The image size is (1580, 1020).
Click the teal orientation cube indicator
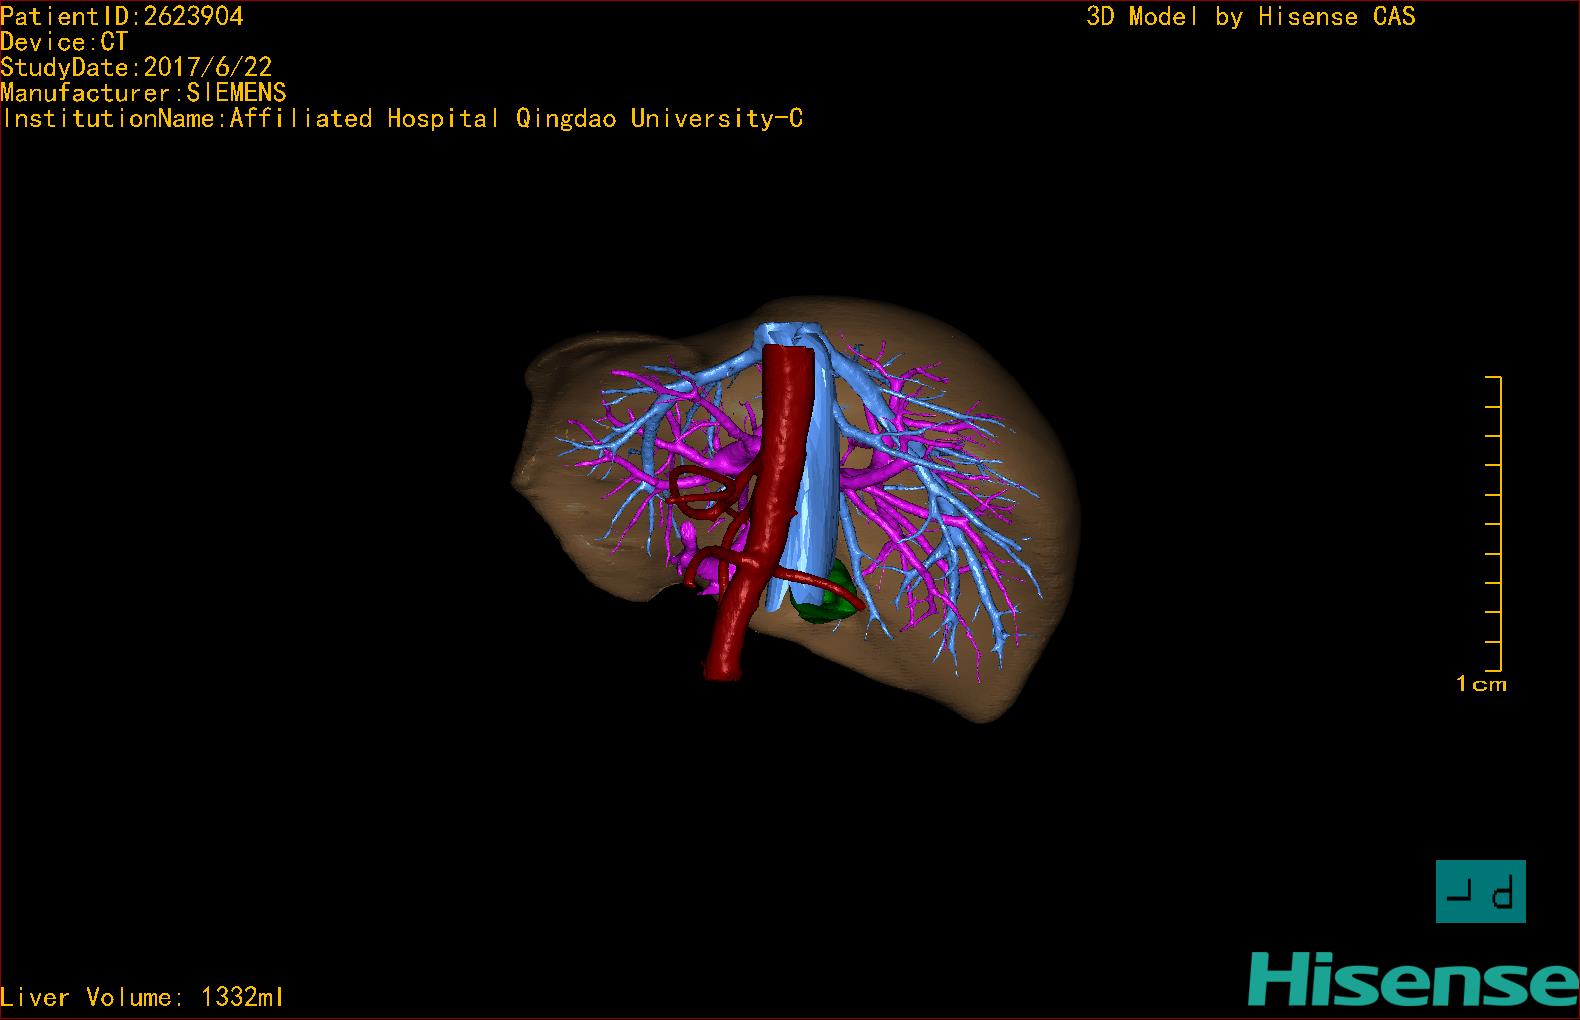(x=1480, y=891)
